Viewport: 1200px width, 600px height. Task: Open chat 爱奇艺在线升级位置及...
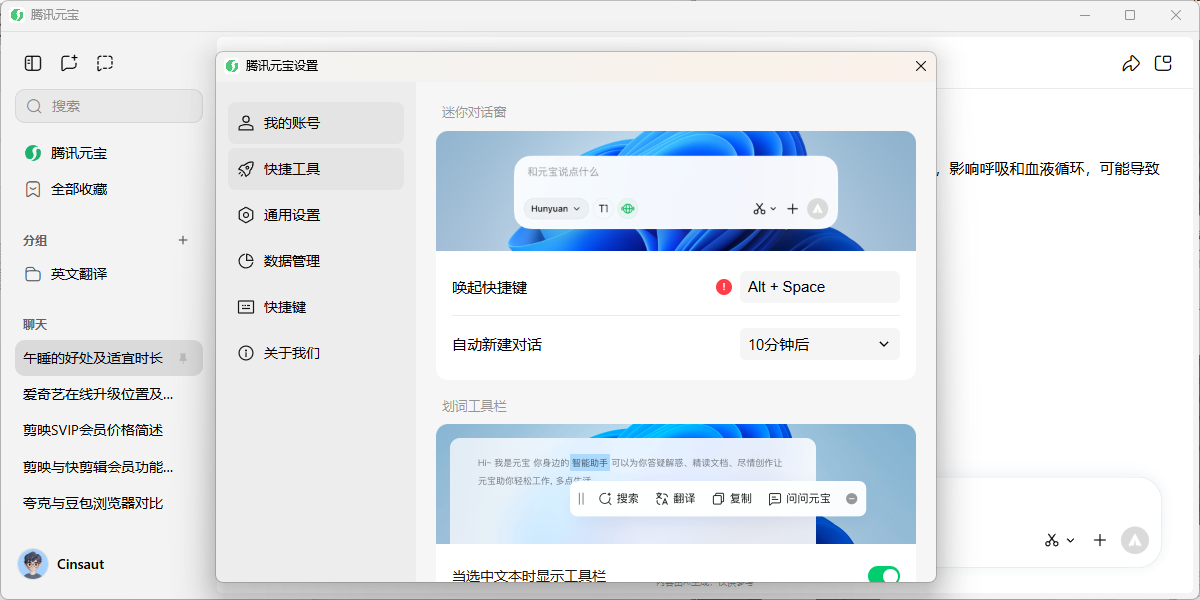click(98, 394)
